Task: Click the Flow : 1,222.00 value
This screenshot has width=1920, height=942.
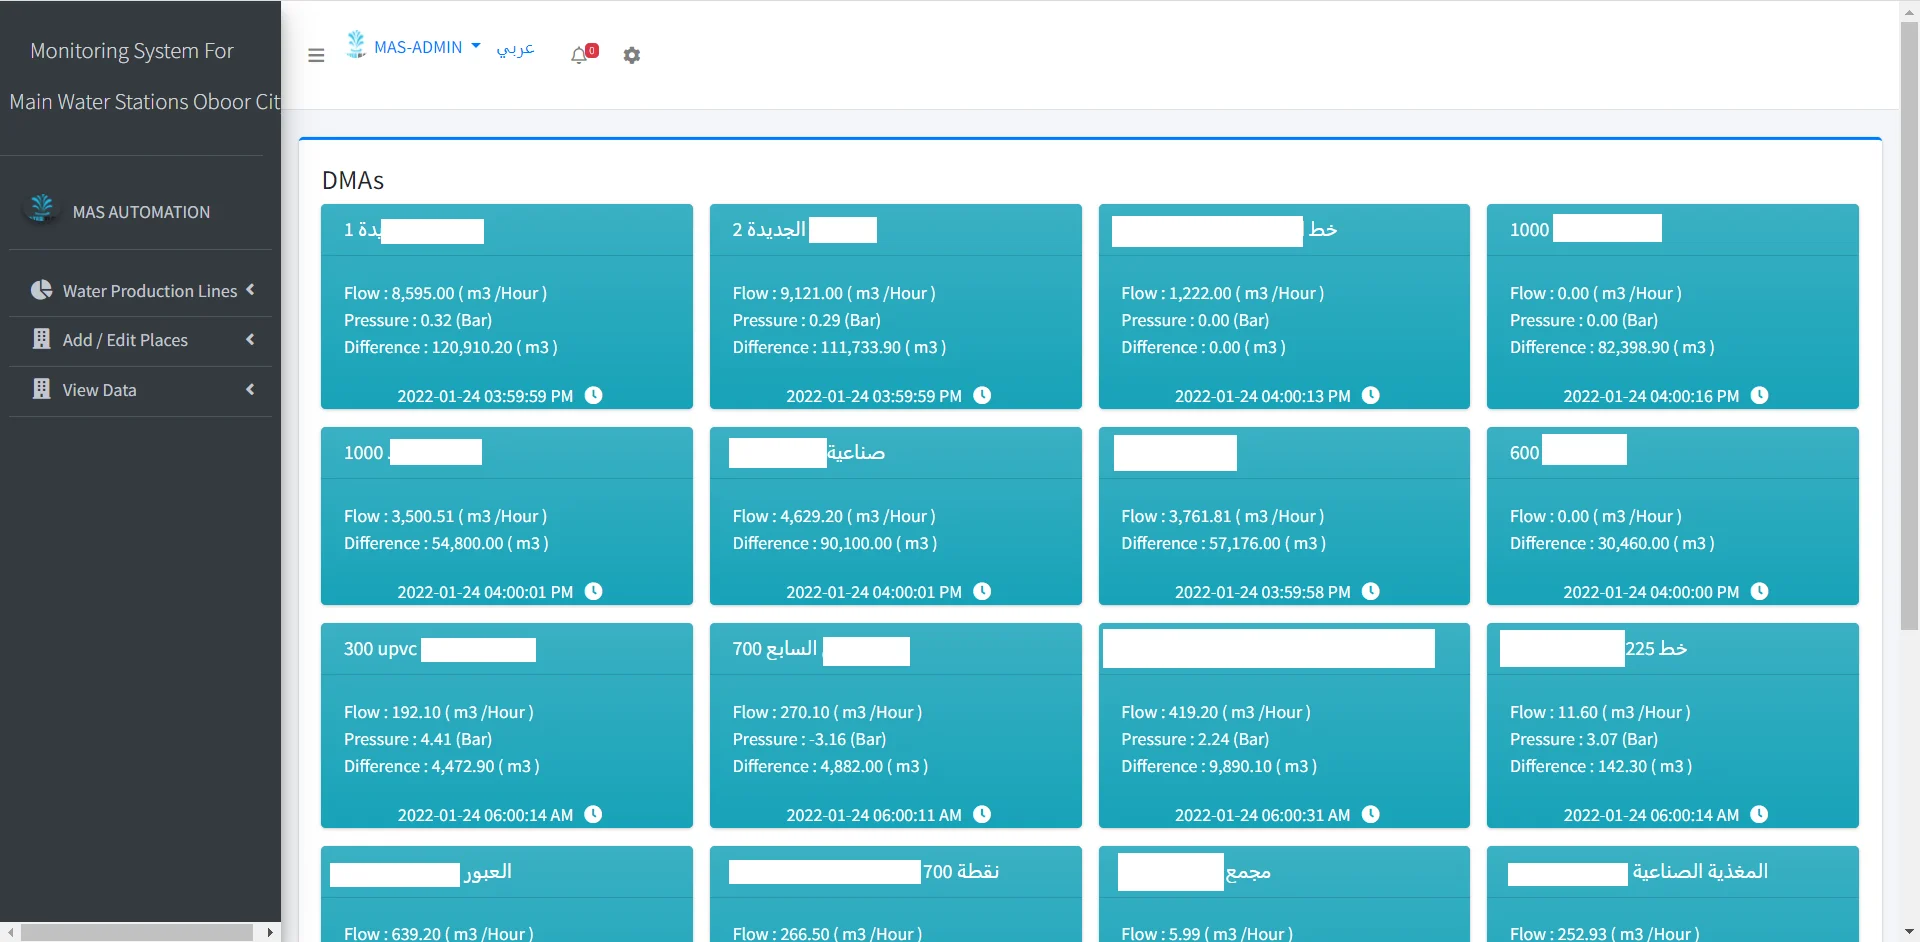Action: (1222, 293)
